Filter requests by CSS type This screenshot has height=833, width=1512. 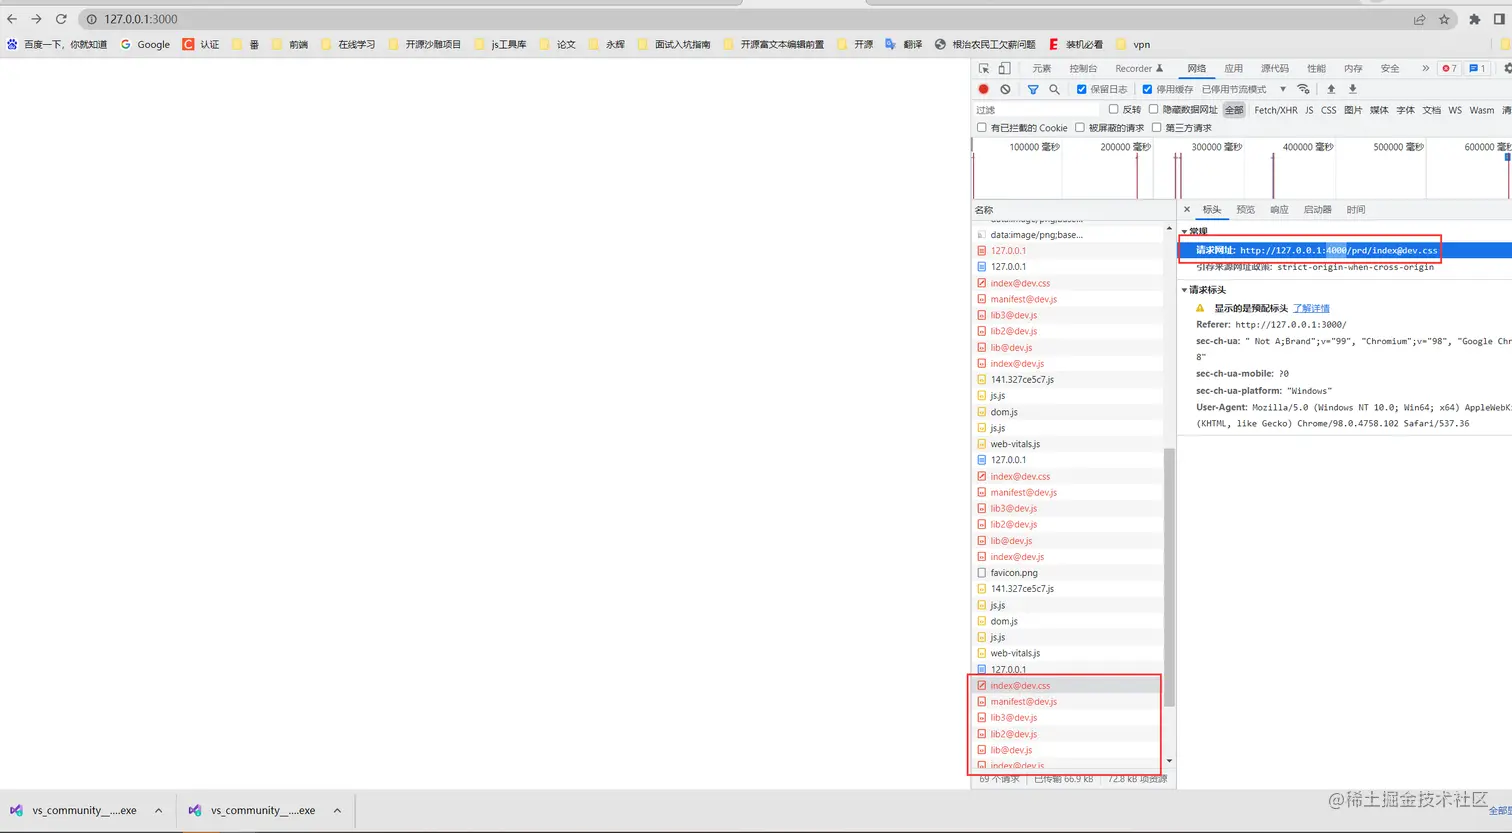(x=1328, y=110)
